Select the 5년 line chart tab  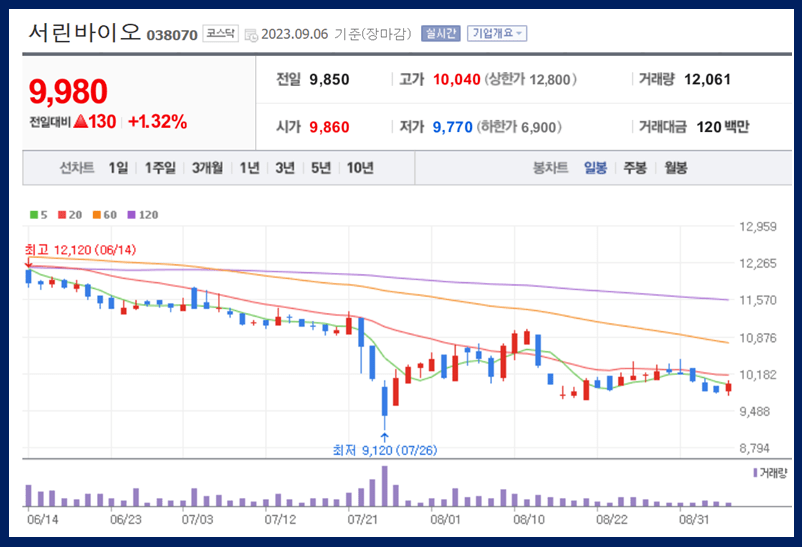click(x=321, y=168)
